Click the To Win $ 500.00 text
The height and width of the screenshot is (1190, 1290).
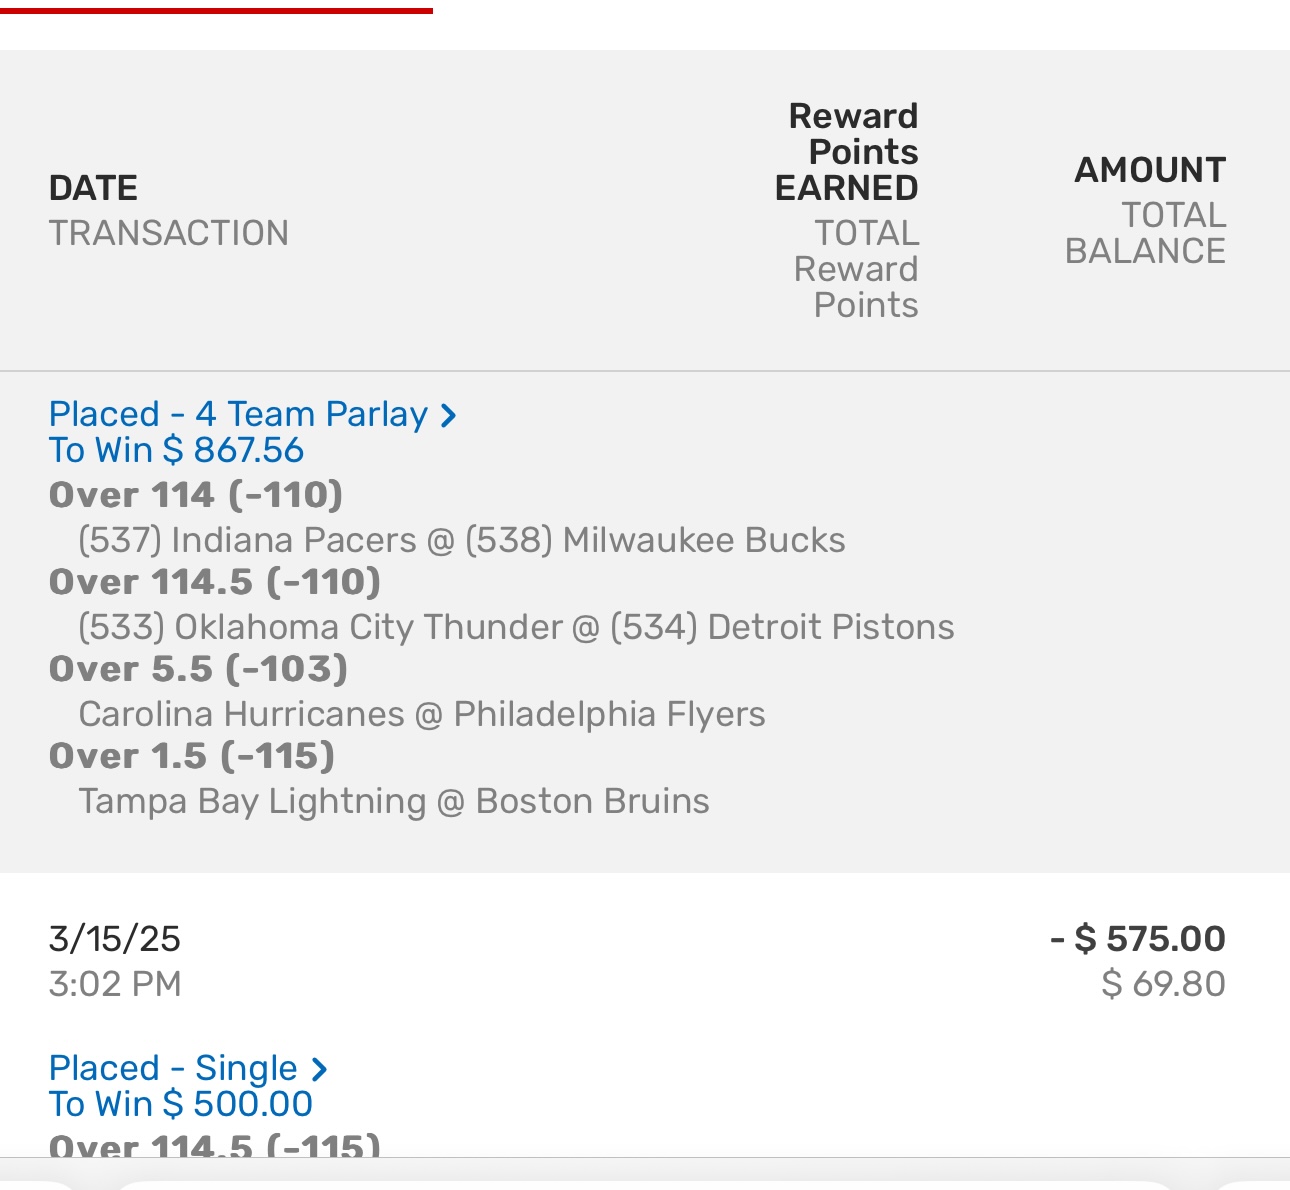[181, 1104]
